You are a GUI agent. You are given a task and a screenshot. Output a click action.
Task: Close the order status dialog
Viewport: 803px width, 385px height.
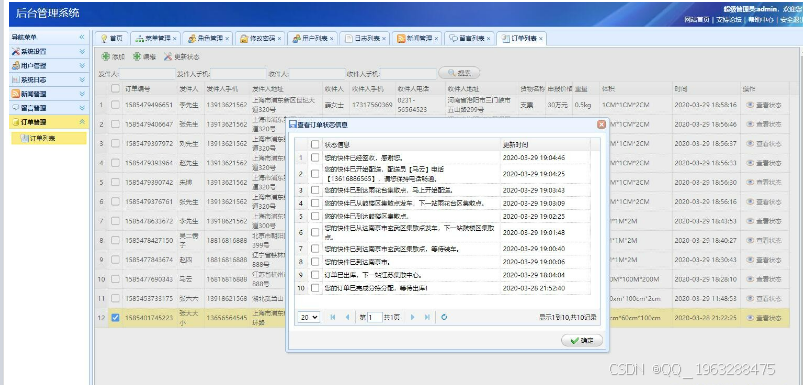pyautogui.click(x=601, y=124)
